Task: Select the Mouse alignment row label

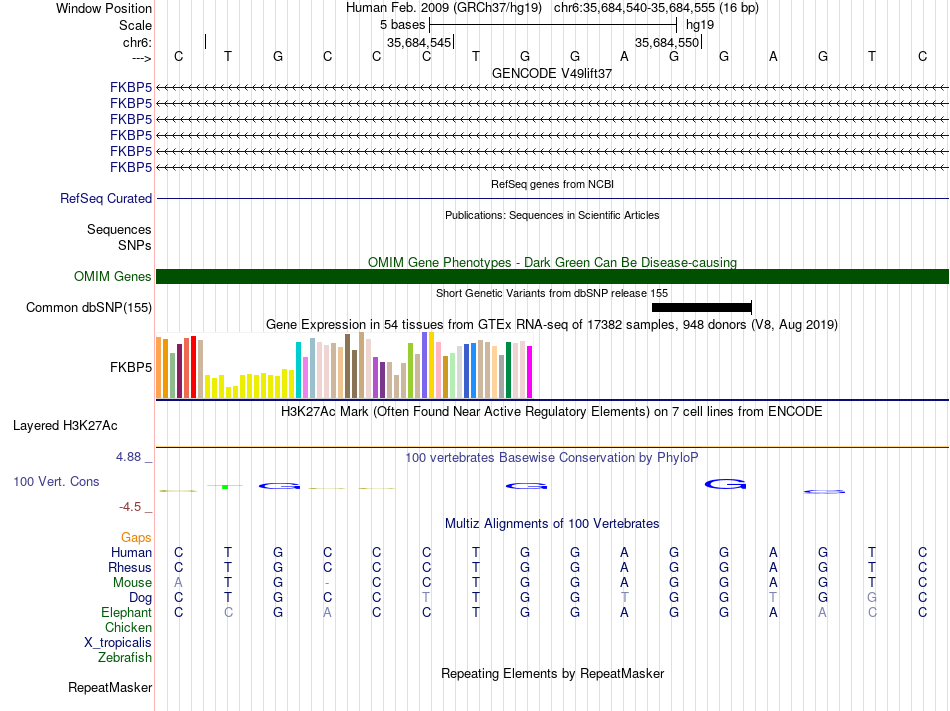Action: click(x=132, y=583)
